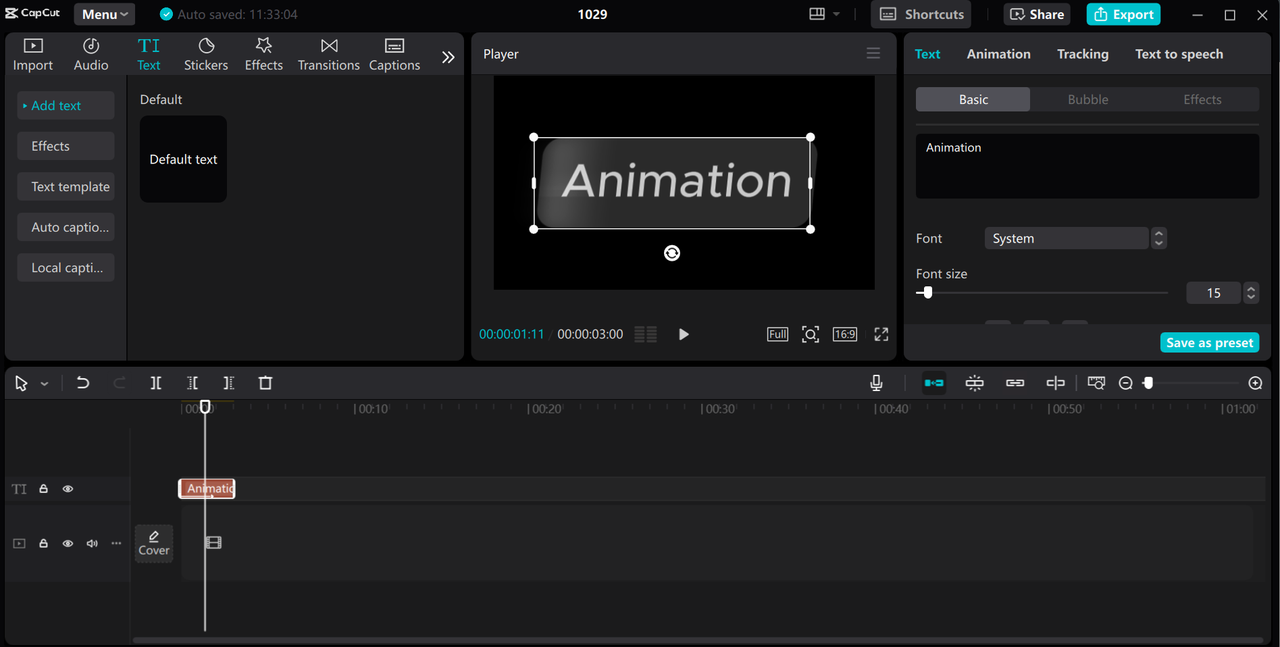Image resolution: width=1280 pixels, height=647 pixels.
Task: Open the System font dropdown
Action: point(1066,238)
